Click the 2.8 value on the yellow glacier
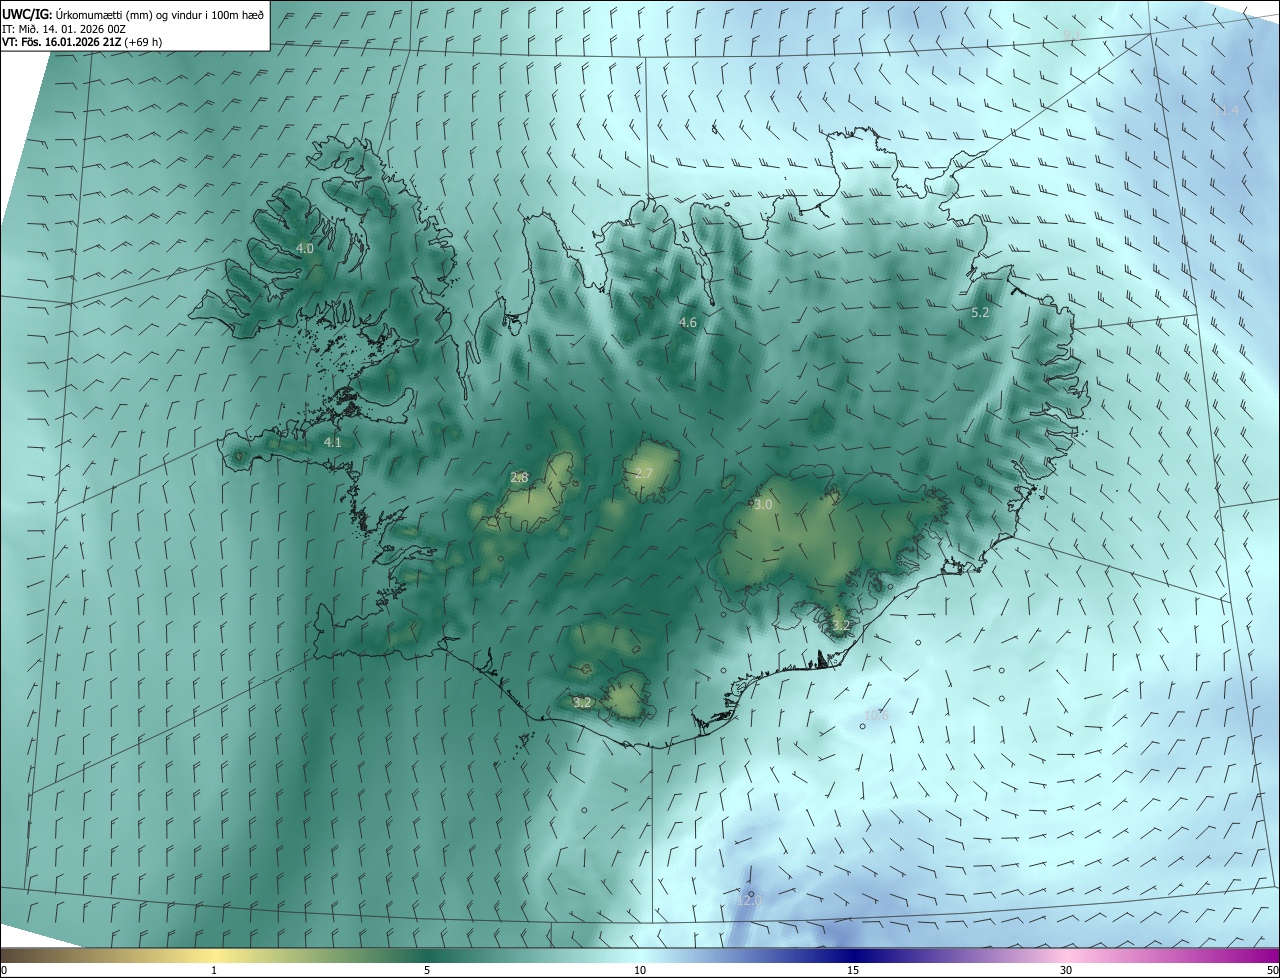 pos(519,478)
